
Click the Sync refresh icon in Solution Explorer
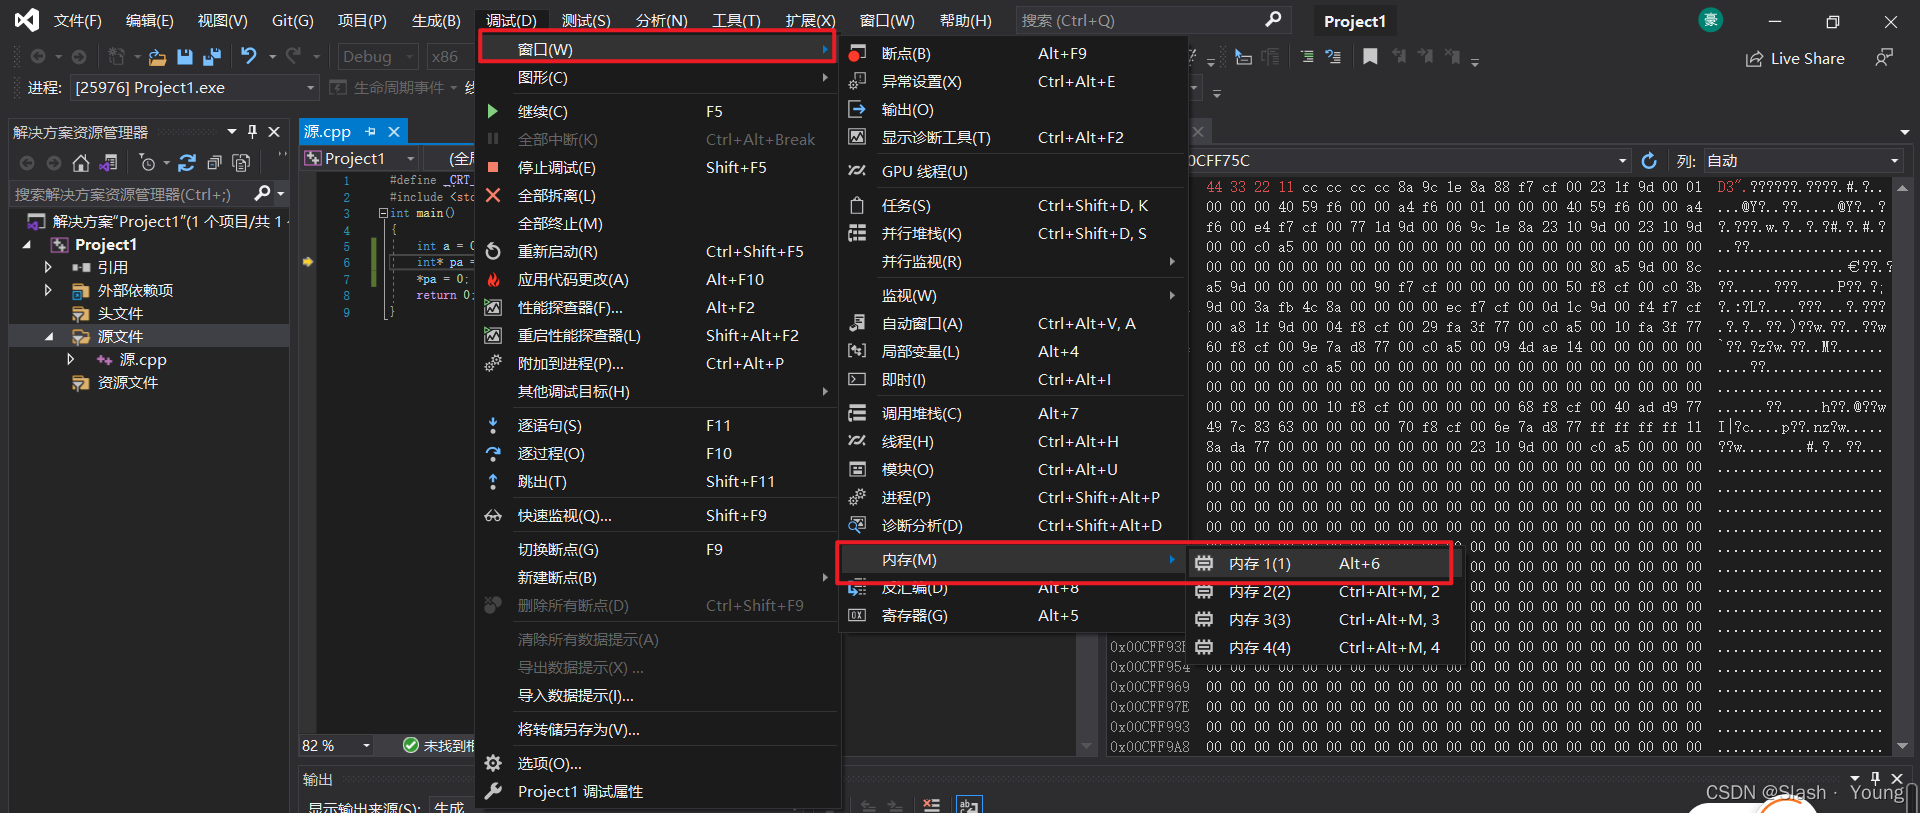point(187,163)
